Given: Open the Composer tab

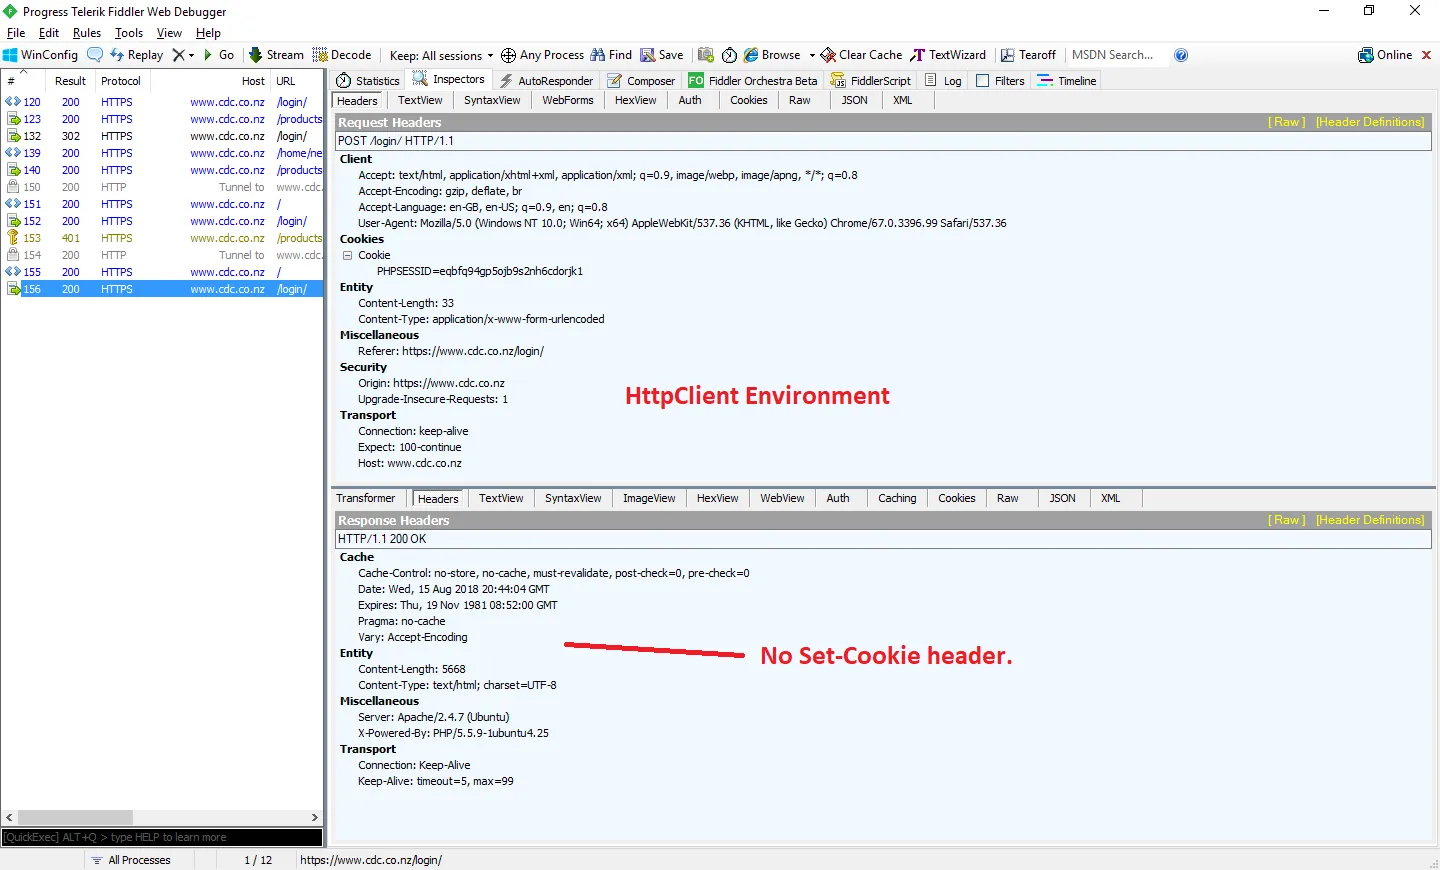Looking at the screenshot, I should 641,81.
